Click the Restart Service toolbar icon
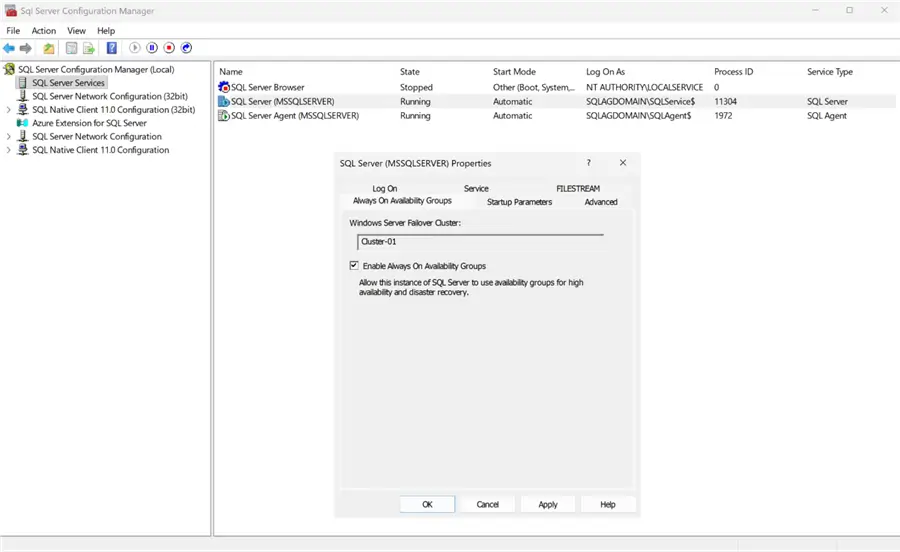Image resolution: width=900 pixels, height=552 pixels. pyautogui.click(x=187, y=48)
